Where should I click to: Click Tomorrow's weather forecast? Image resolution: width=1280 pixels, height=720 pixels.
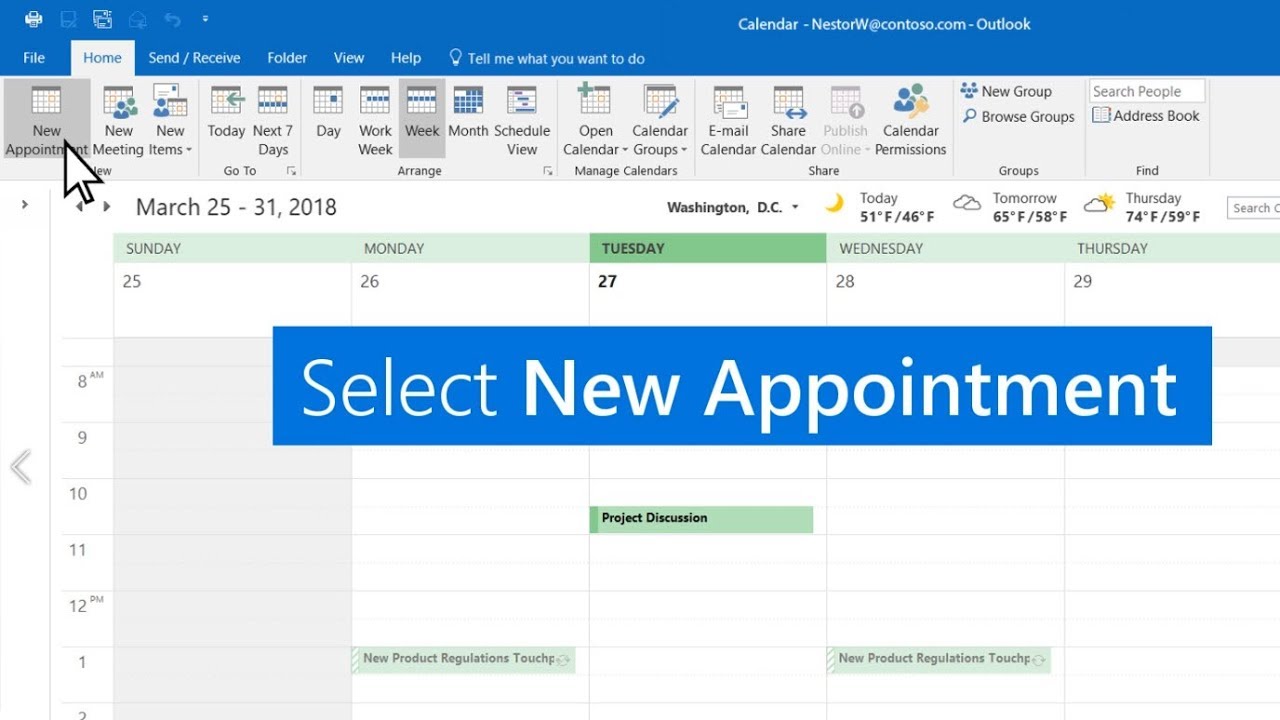pyautogui.click(x=1011, y=207)
